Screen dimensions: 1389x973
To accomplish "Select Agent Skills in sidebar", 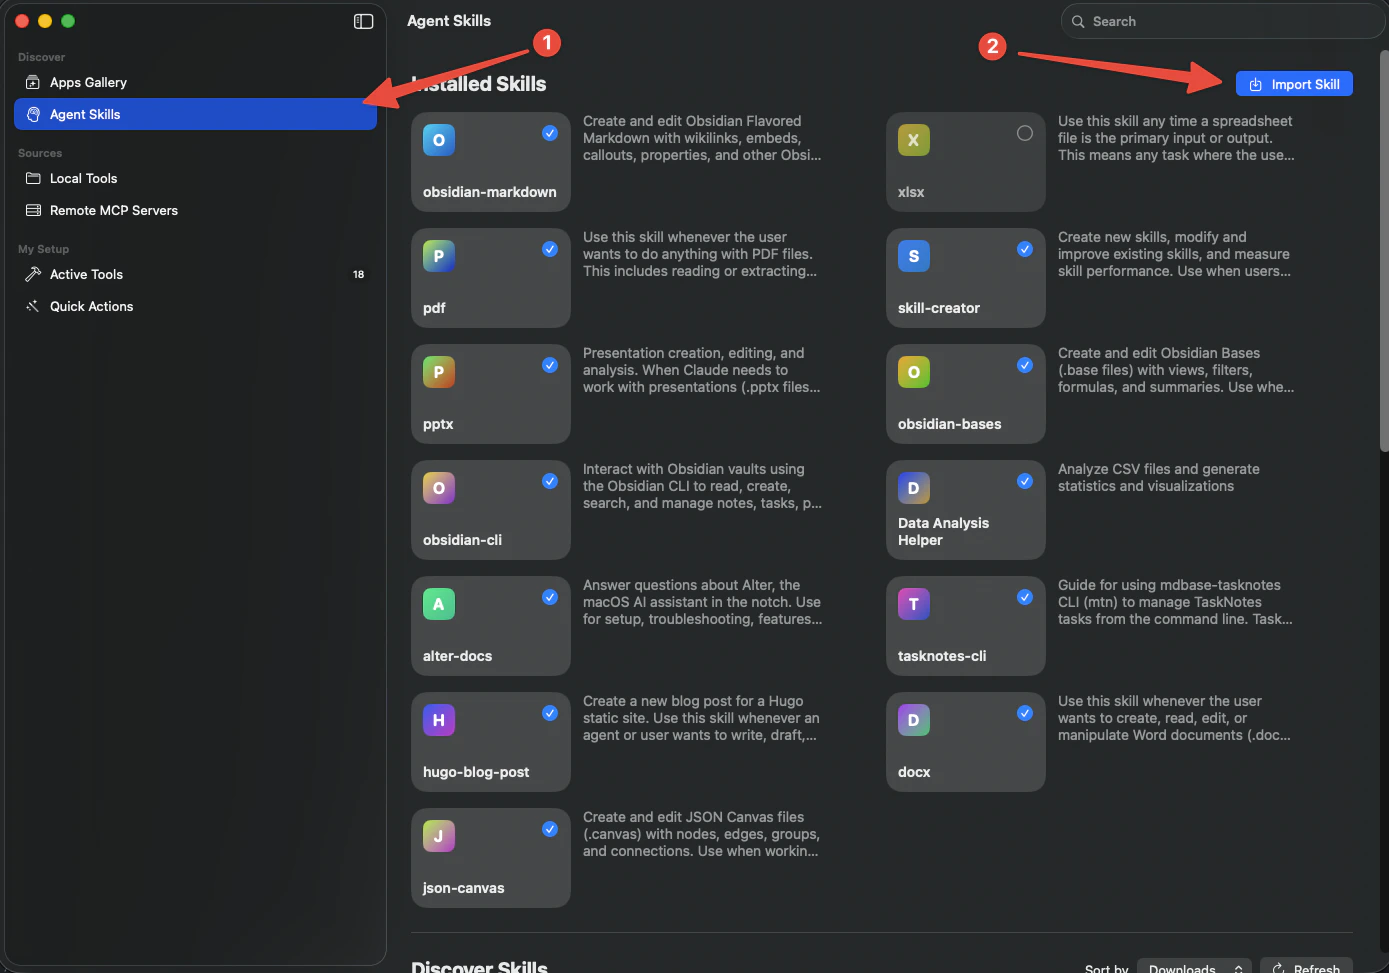I will [195, 114].
